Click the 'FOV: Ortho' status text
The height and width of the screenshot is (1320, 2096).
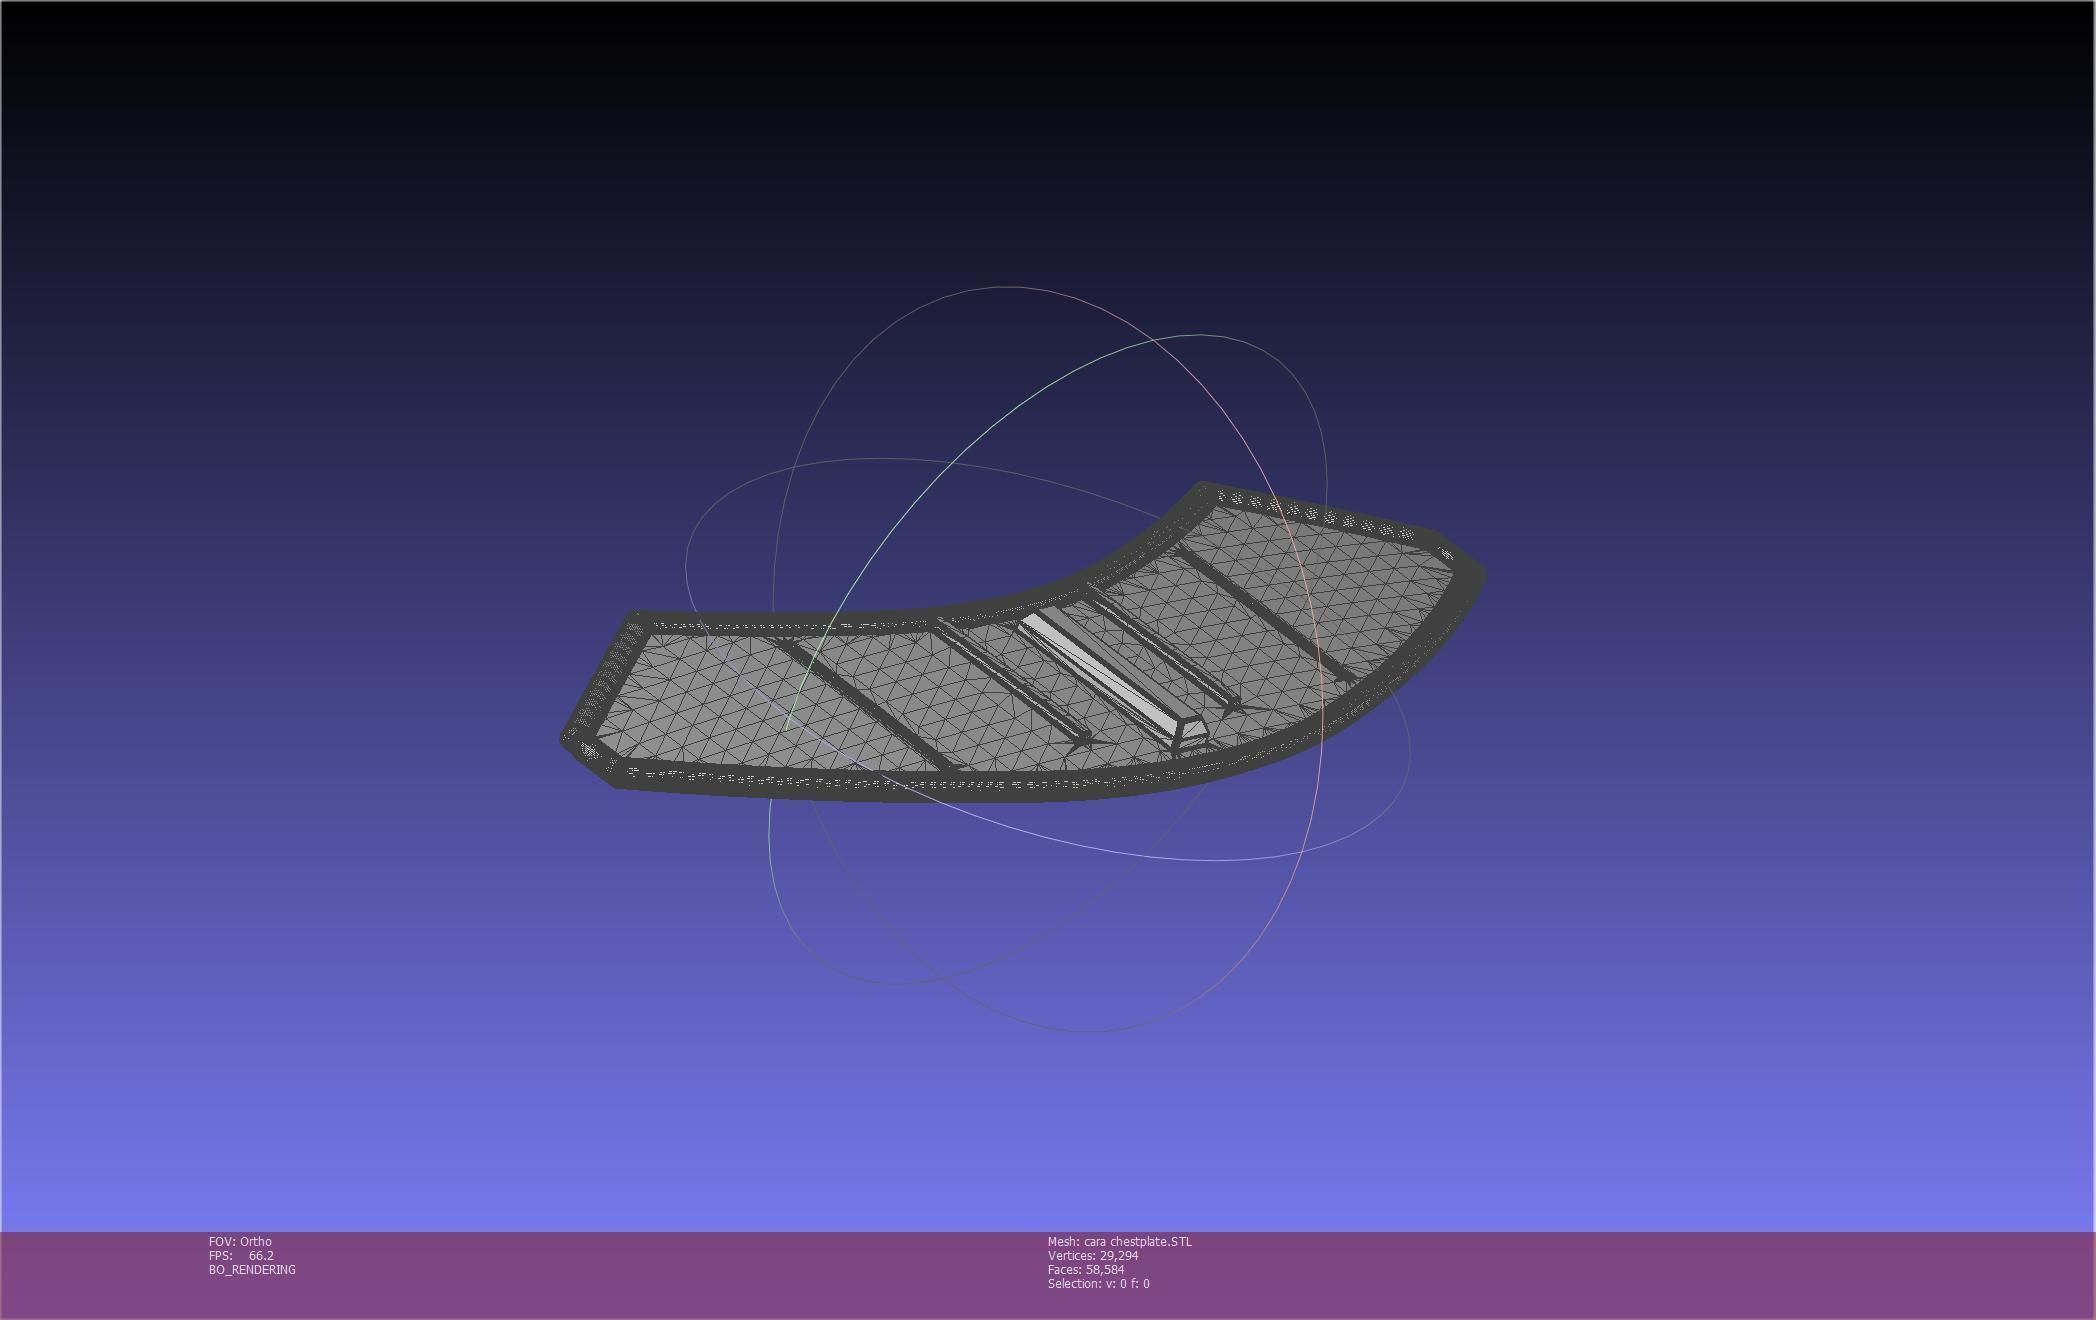pos(240,1241)
